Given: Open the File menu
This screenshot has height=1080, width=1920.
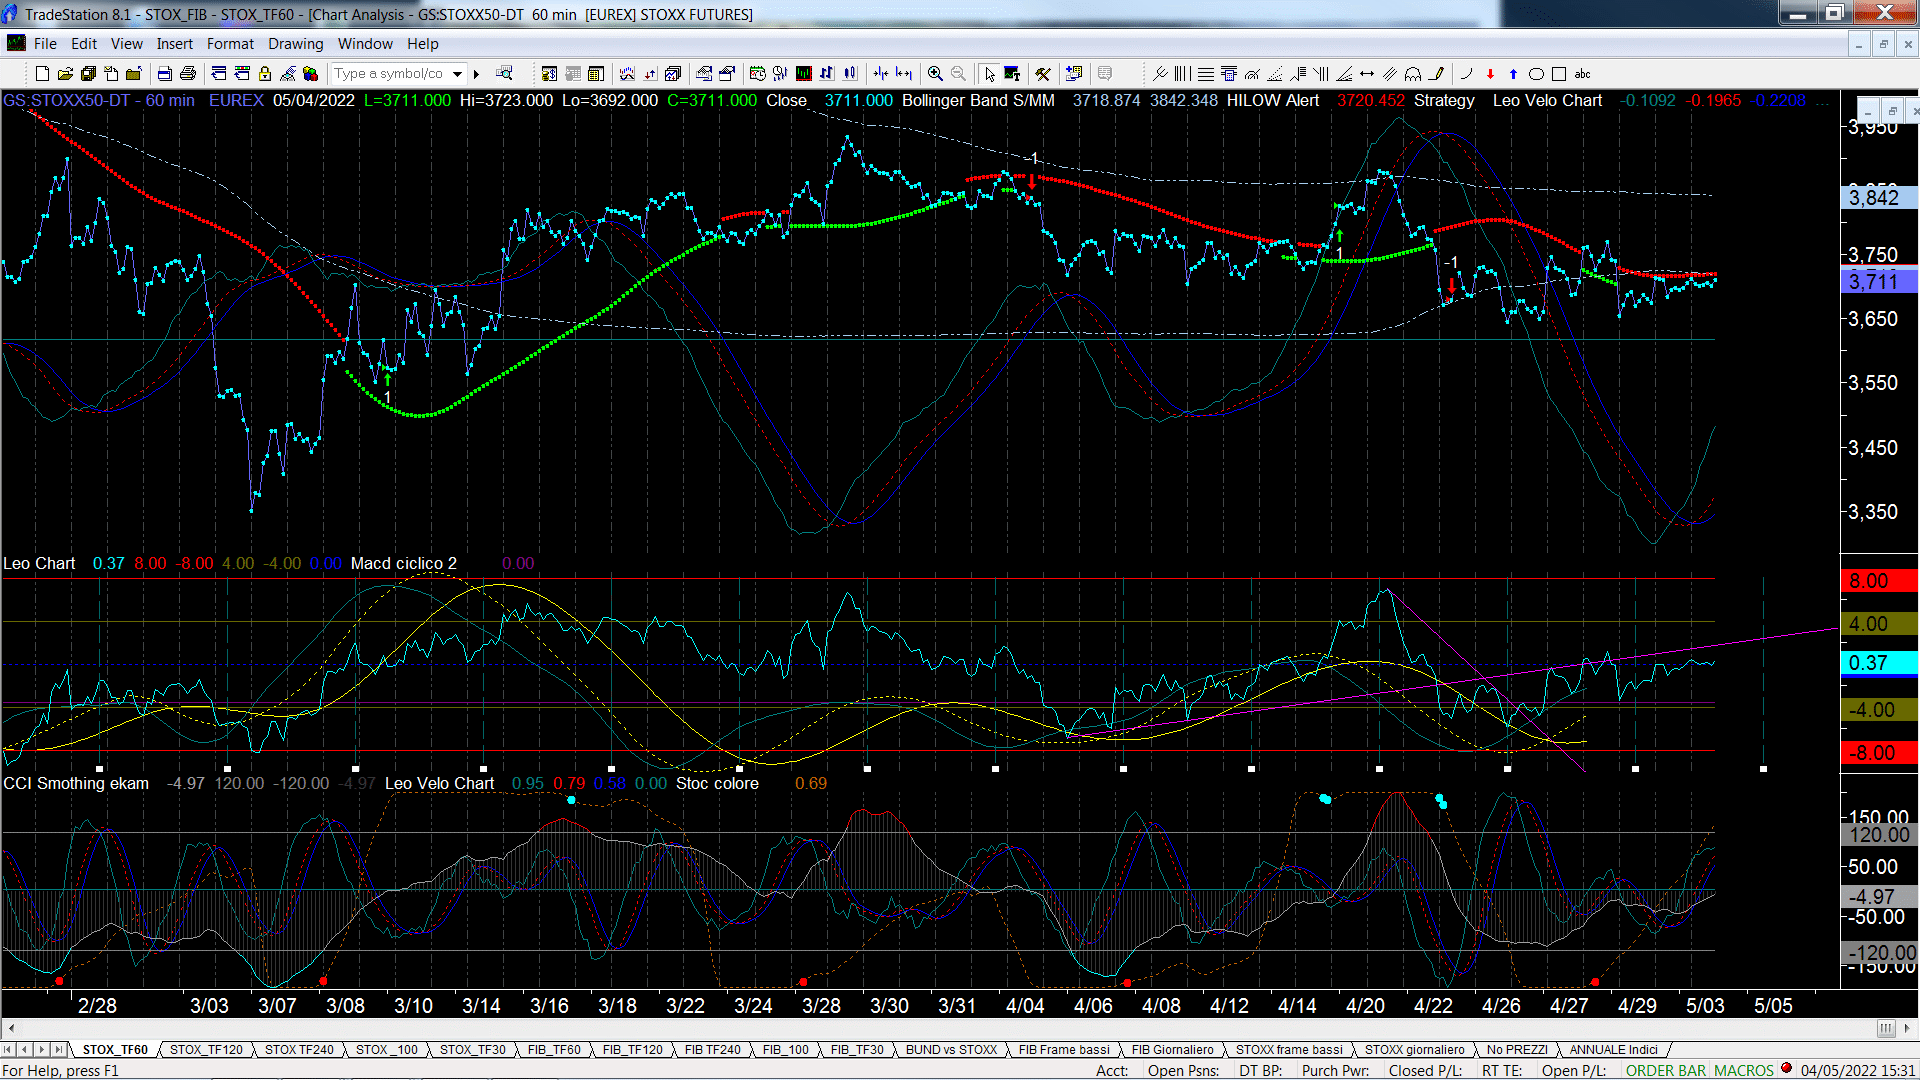Looking at the screenshot, I should tap(45, 43).
